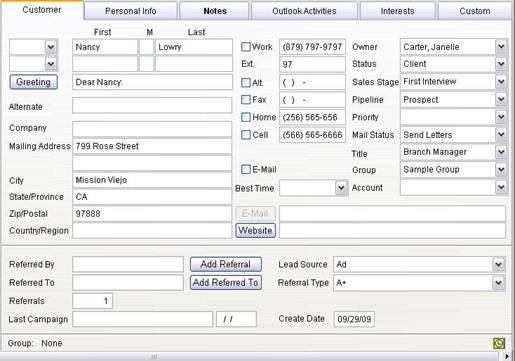Open the Notes tab
This screenshot has width=515, height=361.
[x=215, y=11]
